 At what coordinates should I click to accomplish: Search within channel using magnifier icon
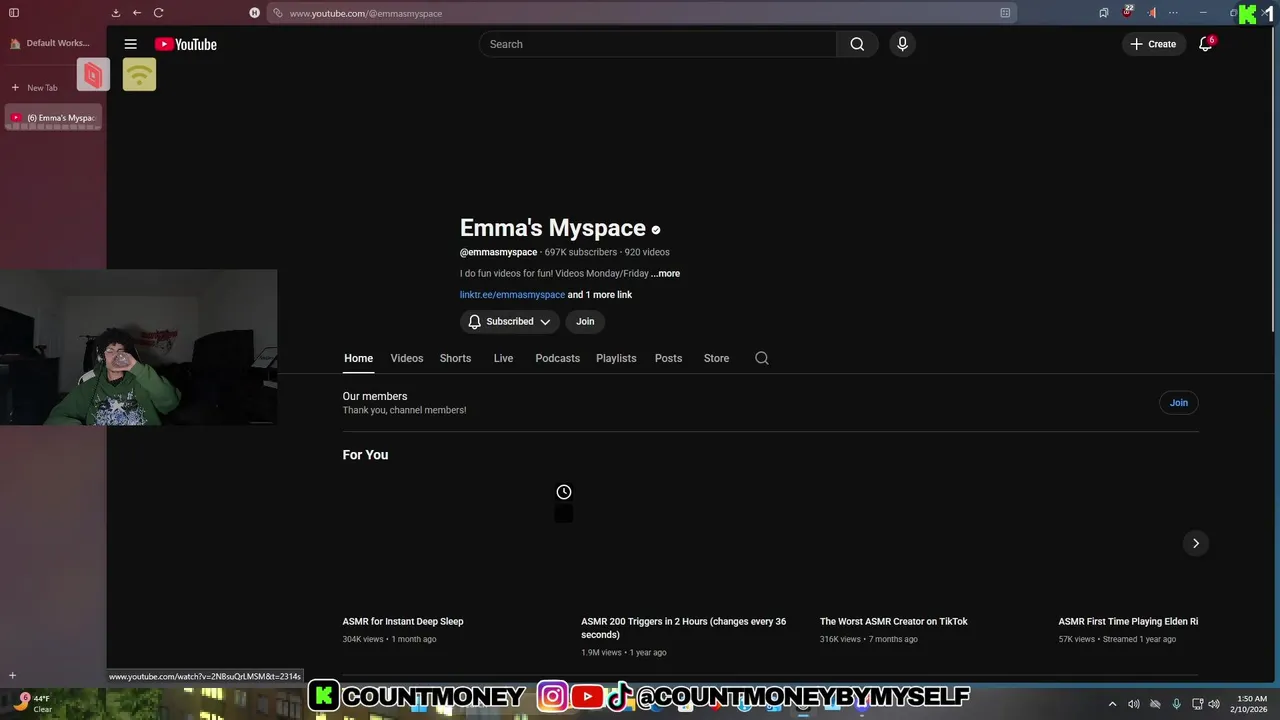click(x=762, y=358)
